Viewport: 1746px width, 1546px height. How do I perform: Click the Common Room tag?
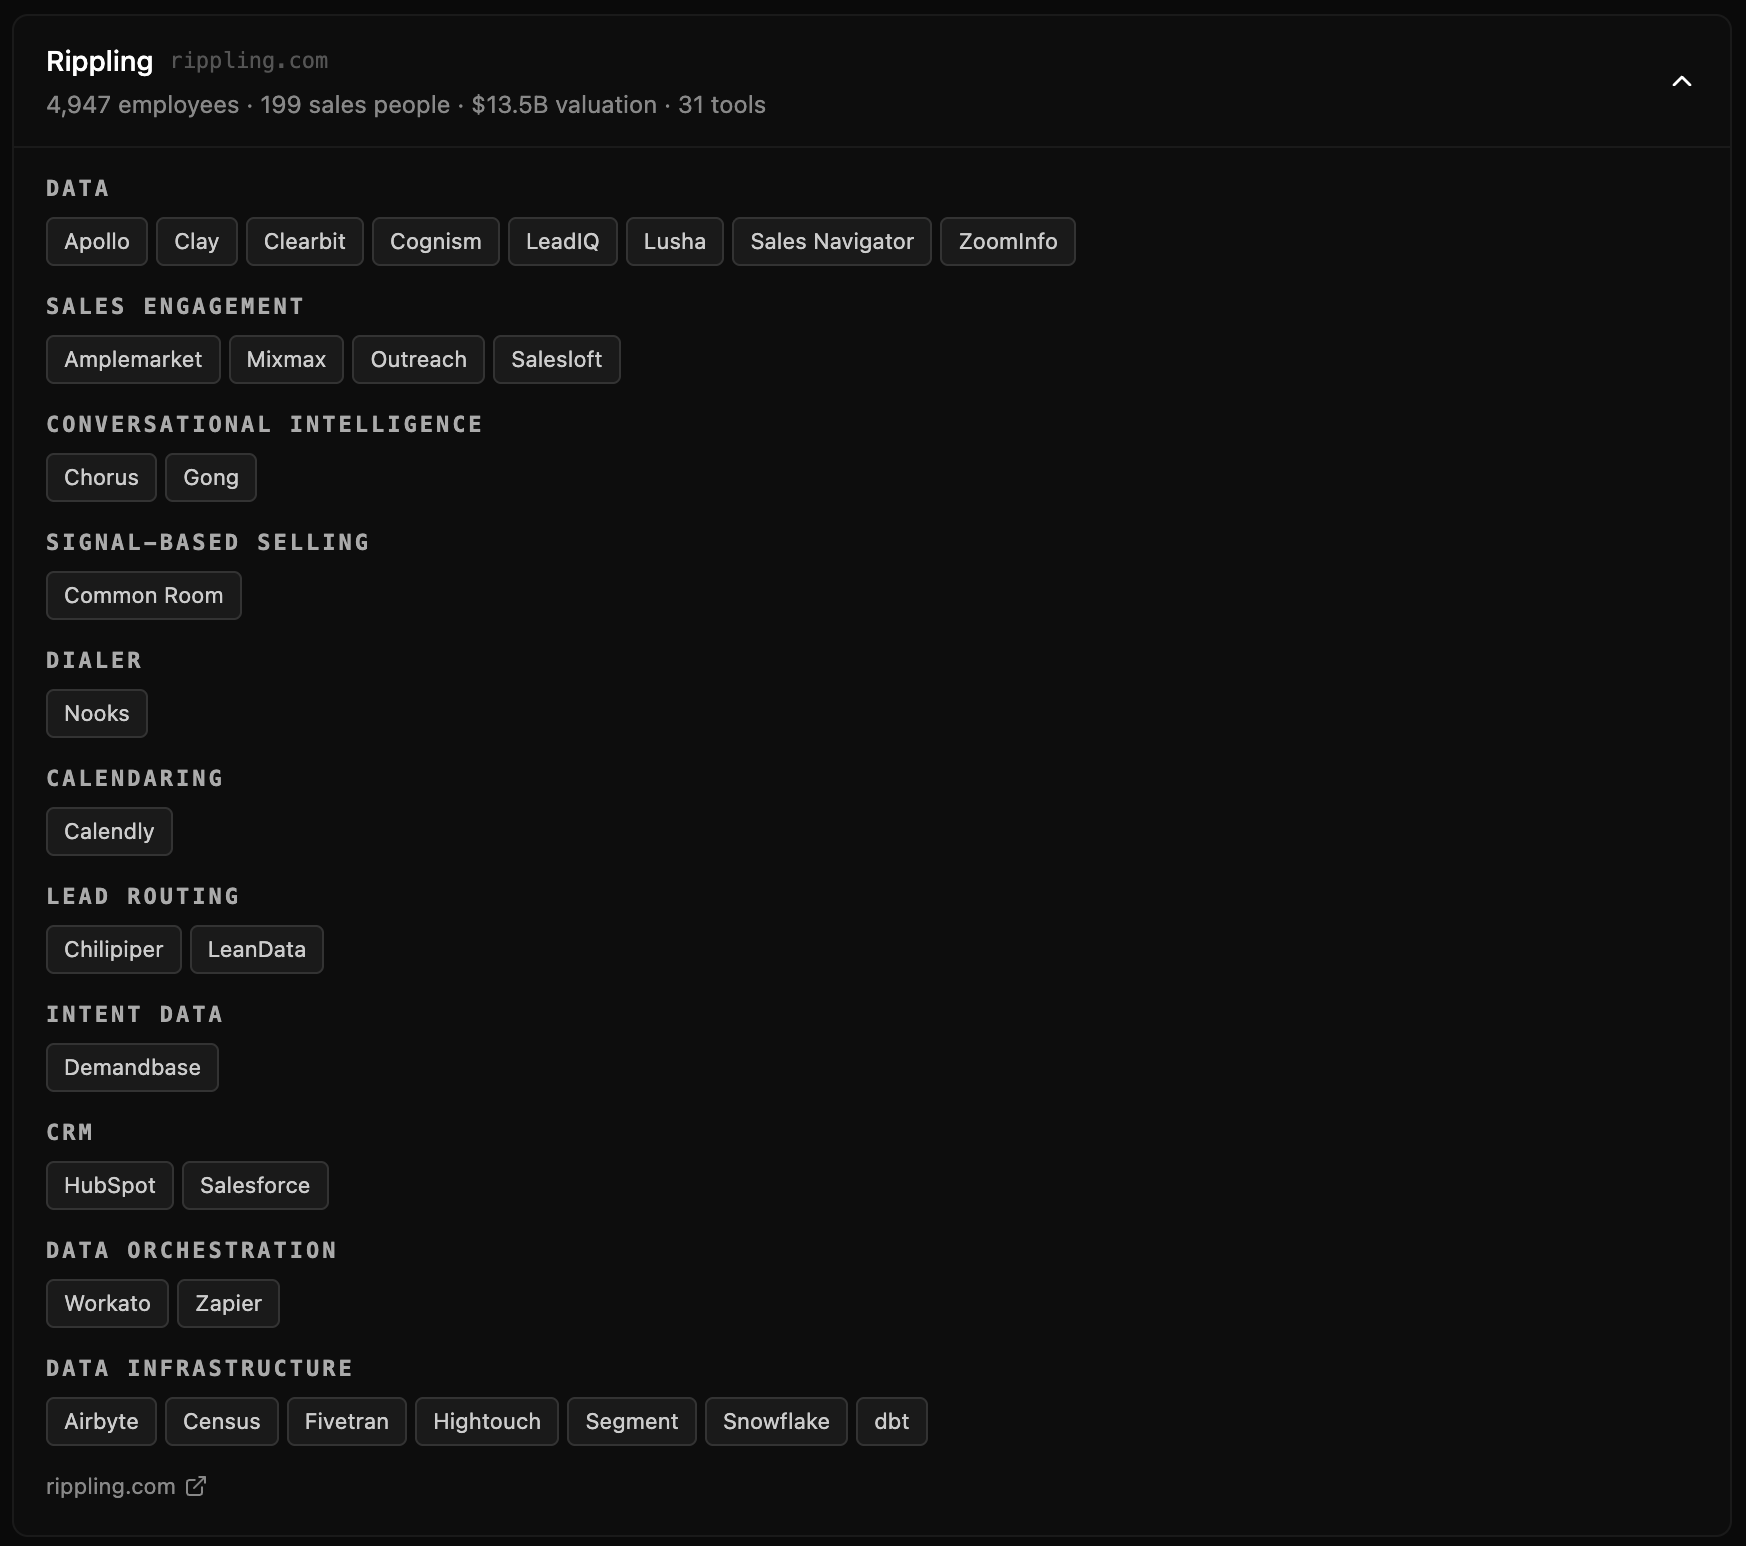144,595
